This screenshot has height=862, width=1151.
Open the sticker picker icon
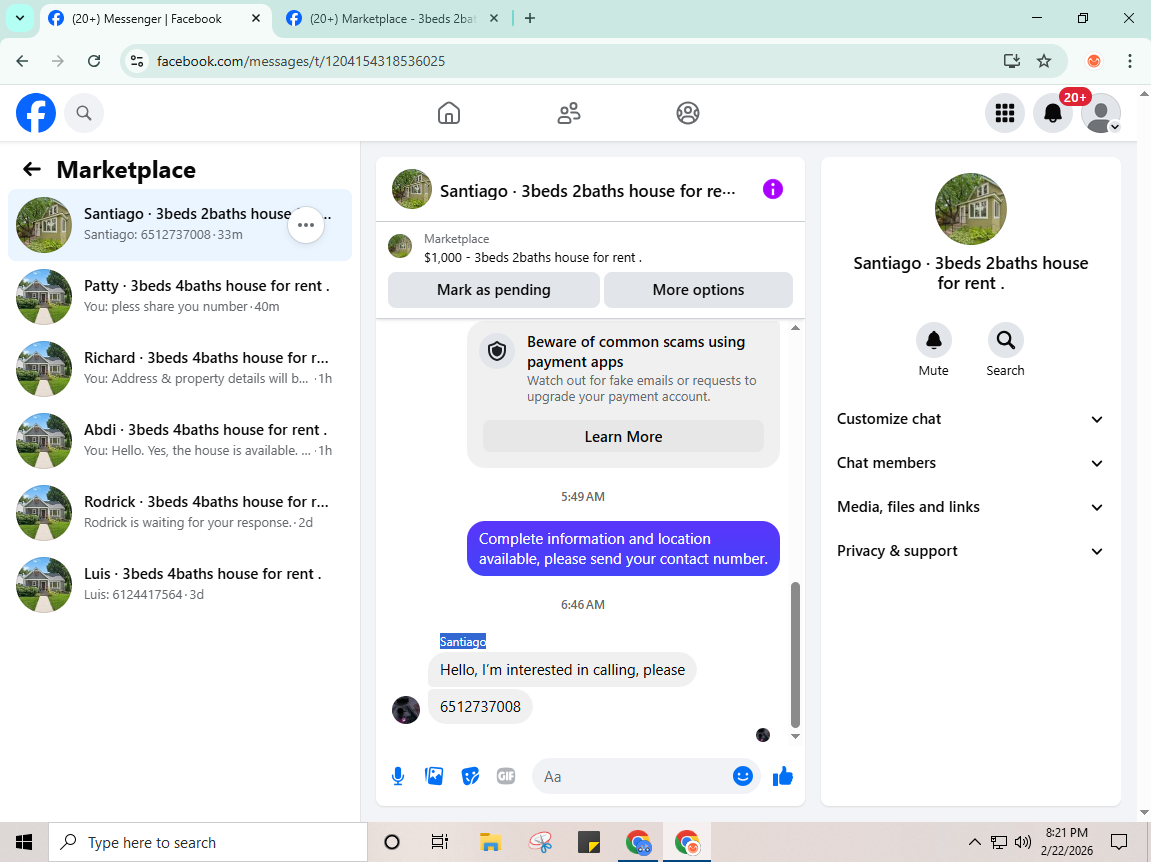[470, 776]
